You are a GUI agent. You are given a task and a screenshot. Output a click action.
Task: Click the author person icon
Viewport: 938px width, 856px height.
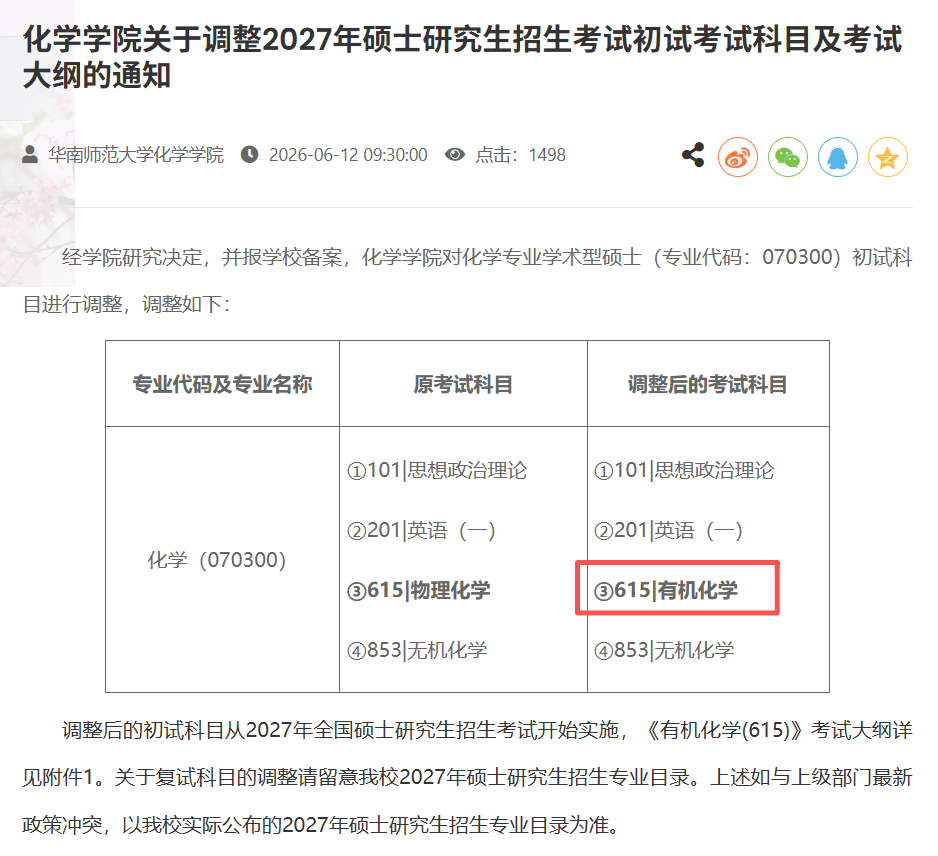pyautogui.click(x=30, y=154)
